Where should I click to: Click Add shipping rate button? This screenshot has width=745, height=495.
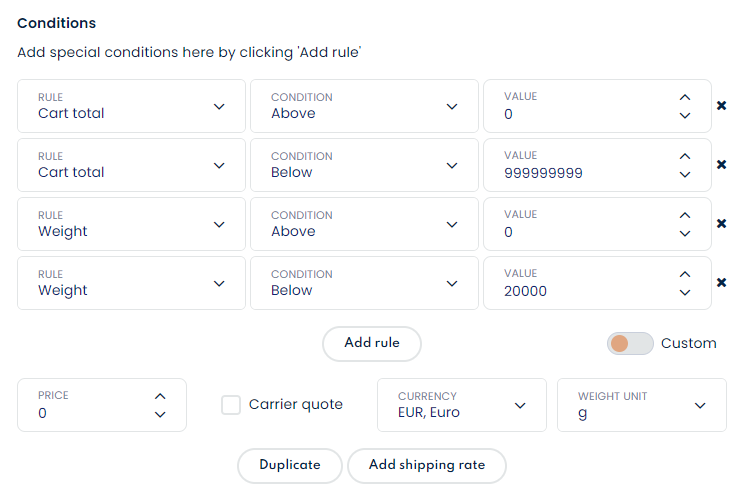coord(427,465)
